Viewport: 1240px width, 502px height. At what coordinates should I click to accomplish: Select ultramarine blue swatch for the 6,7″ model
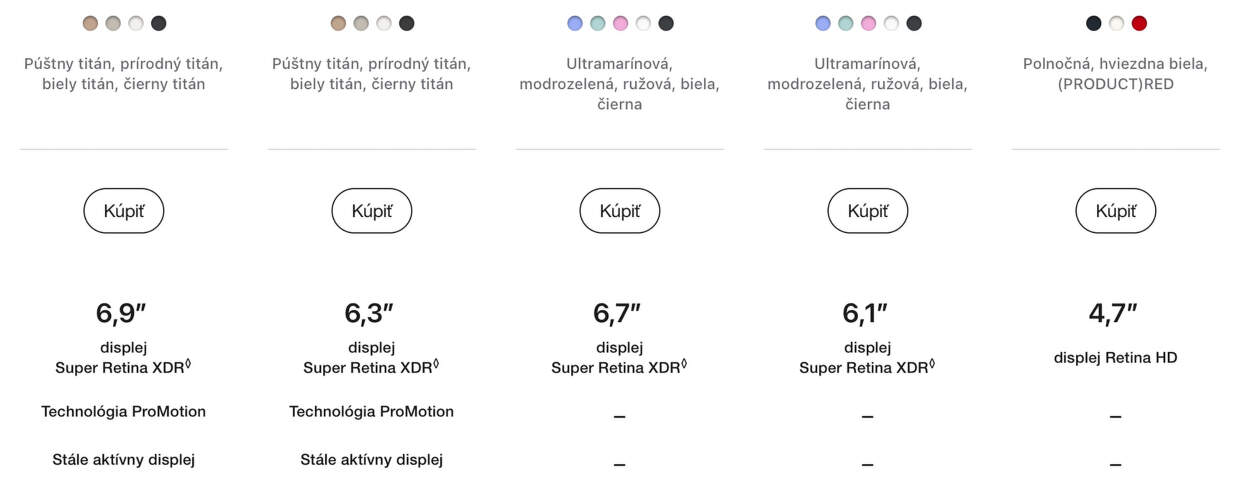pos(574,23)
